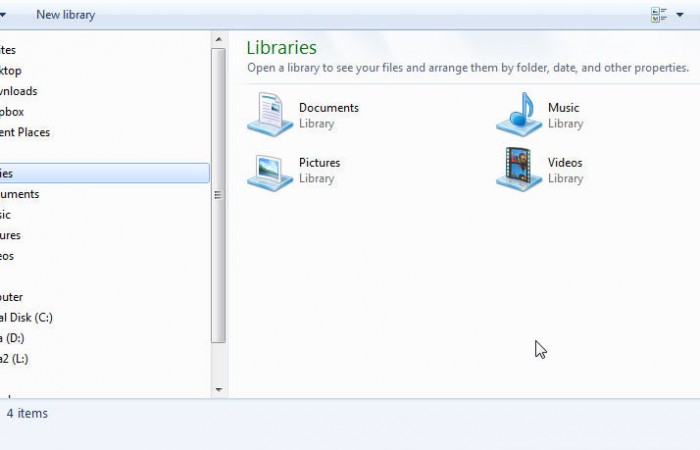
Task: Click the New library button
Action: [x=65, y=15]
